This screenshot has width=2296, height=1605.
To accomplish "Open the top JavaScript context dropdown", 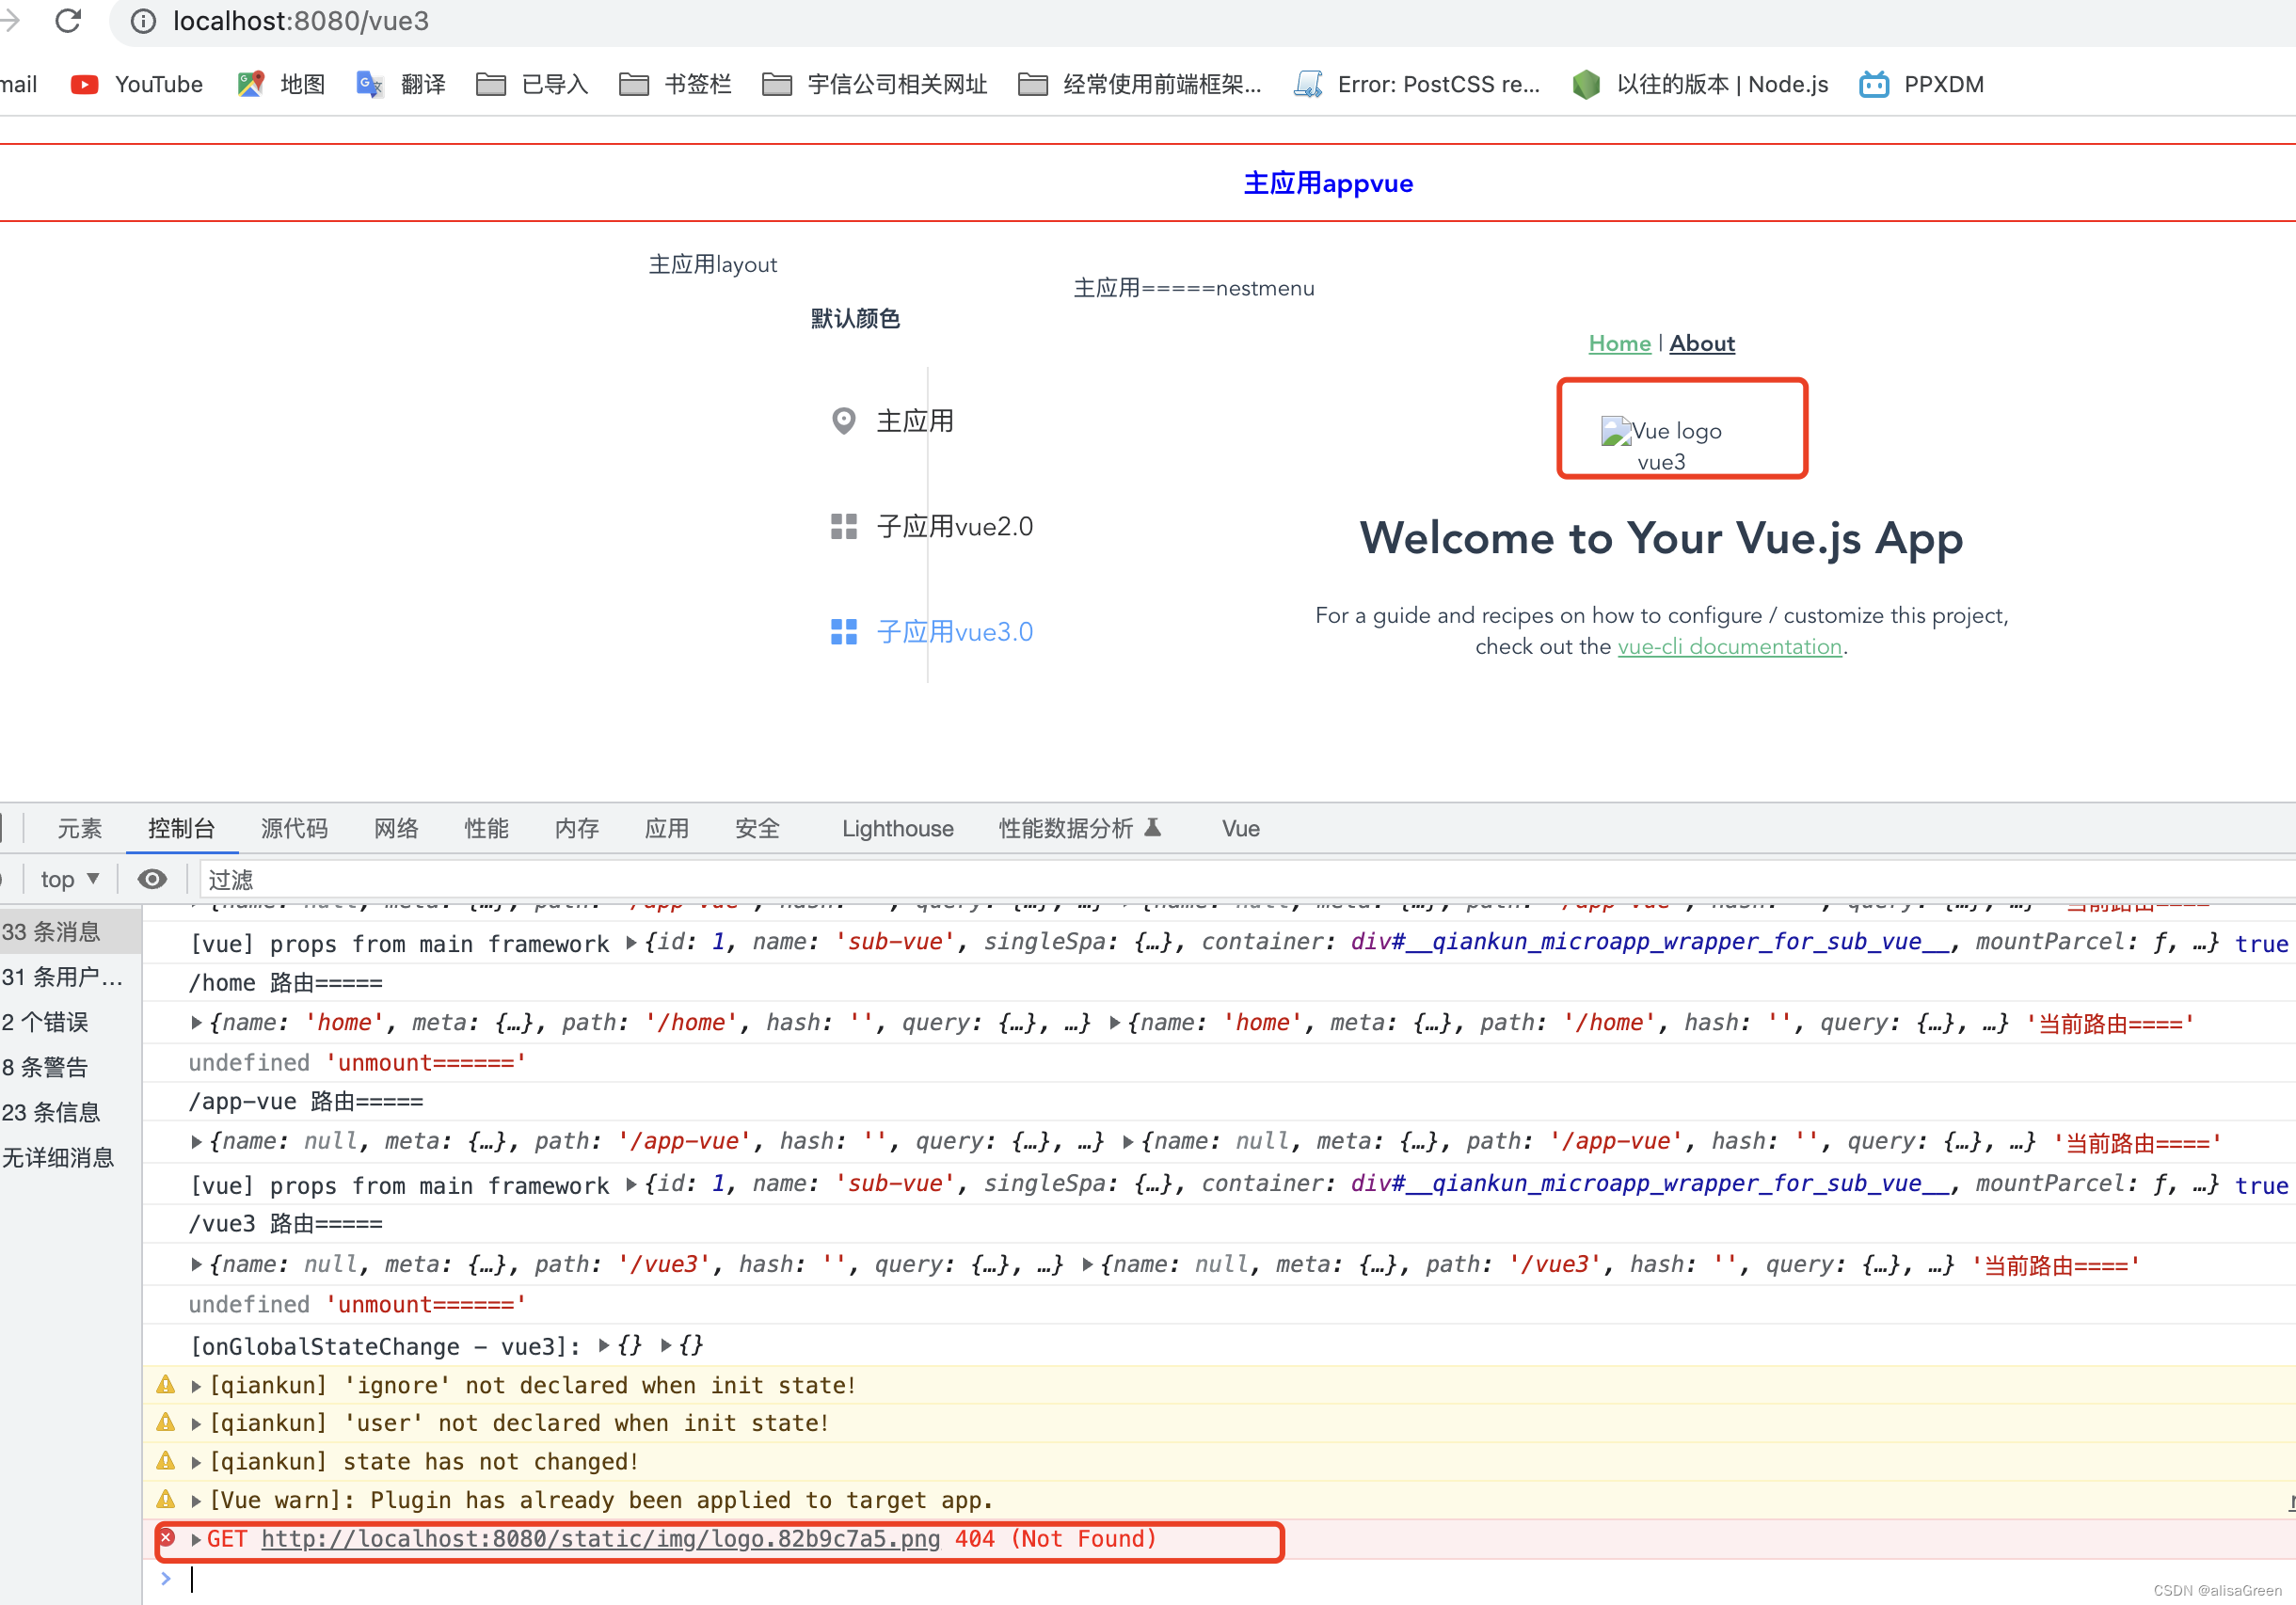I will [x=70, y=879].
